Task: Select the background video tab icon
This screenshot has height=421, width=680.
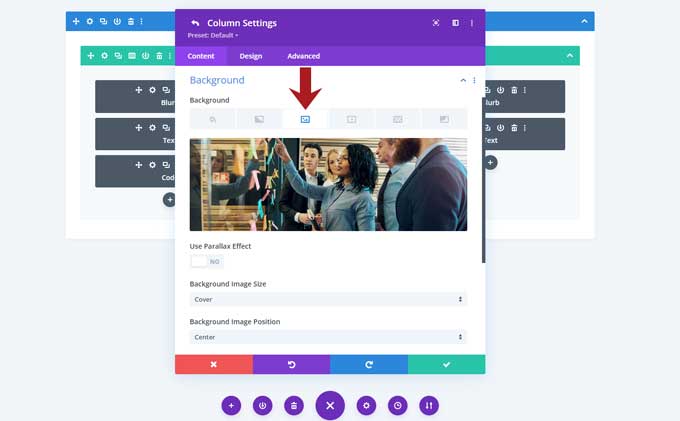Action: (351, 119)
